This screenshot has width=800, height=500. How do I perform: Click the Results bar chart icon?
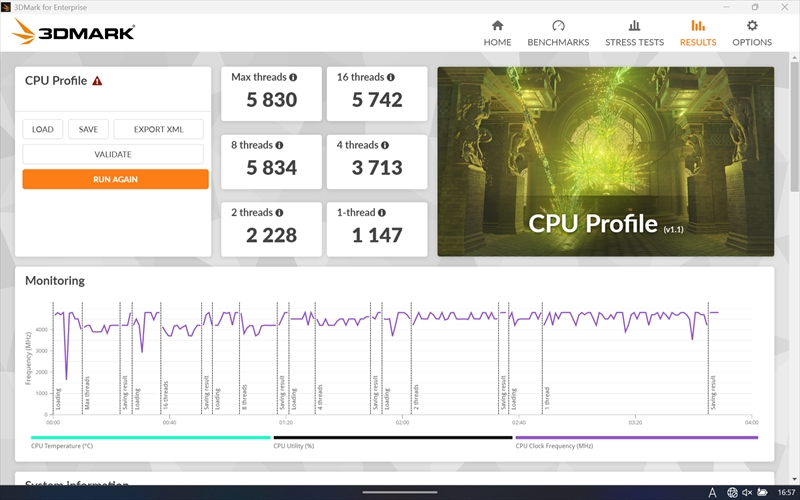coord(697,26)
